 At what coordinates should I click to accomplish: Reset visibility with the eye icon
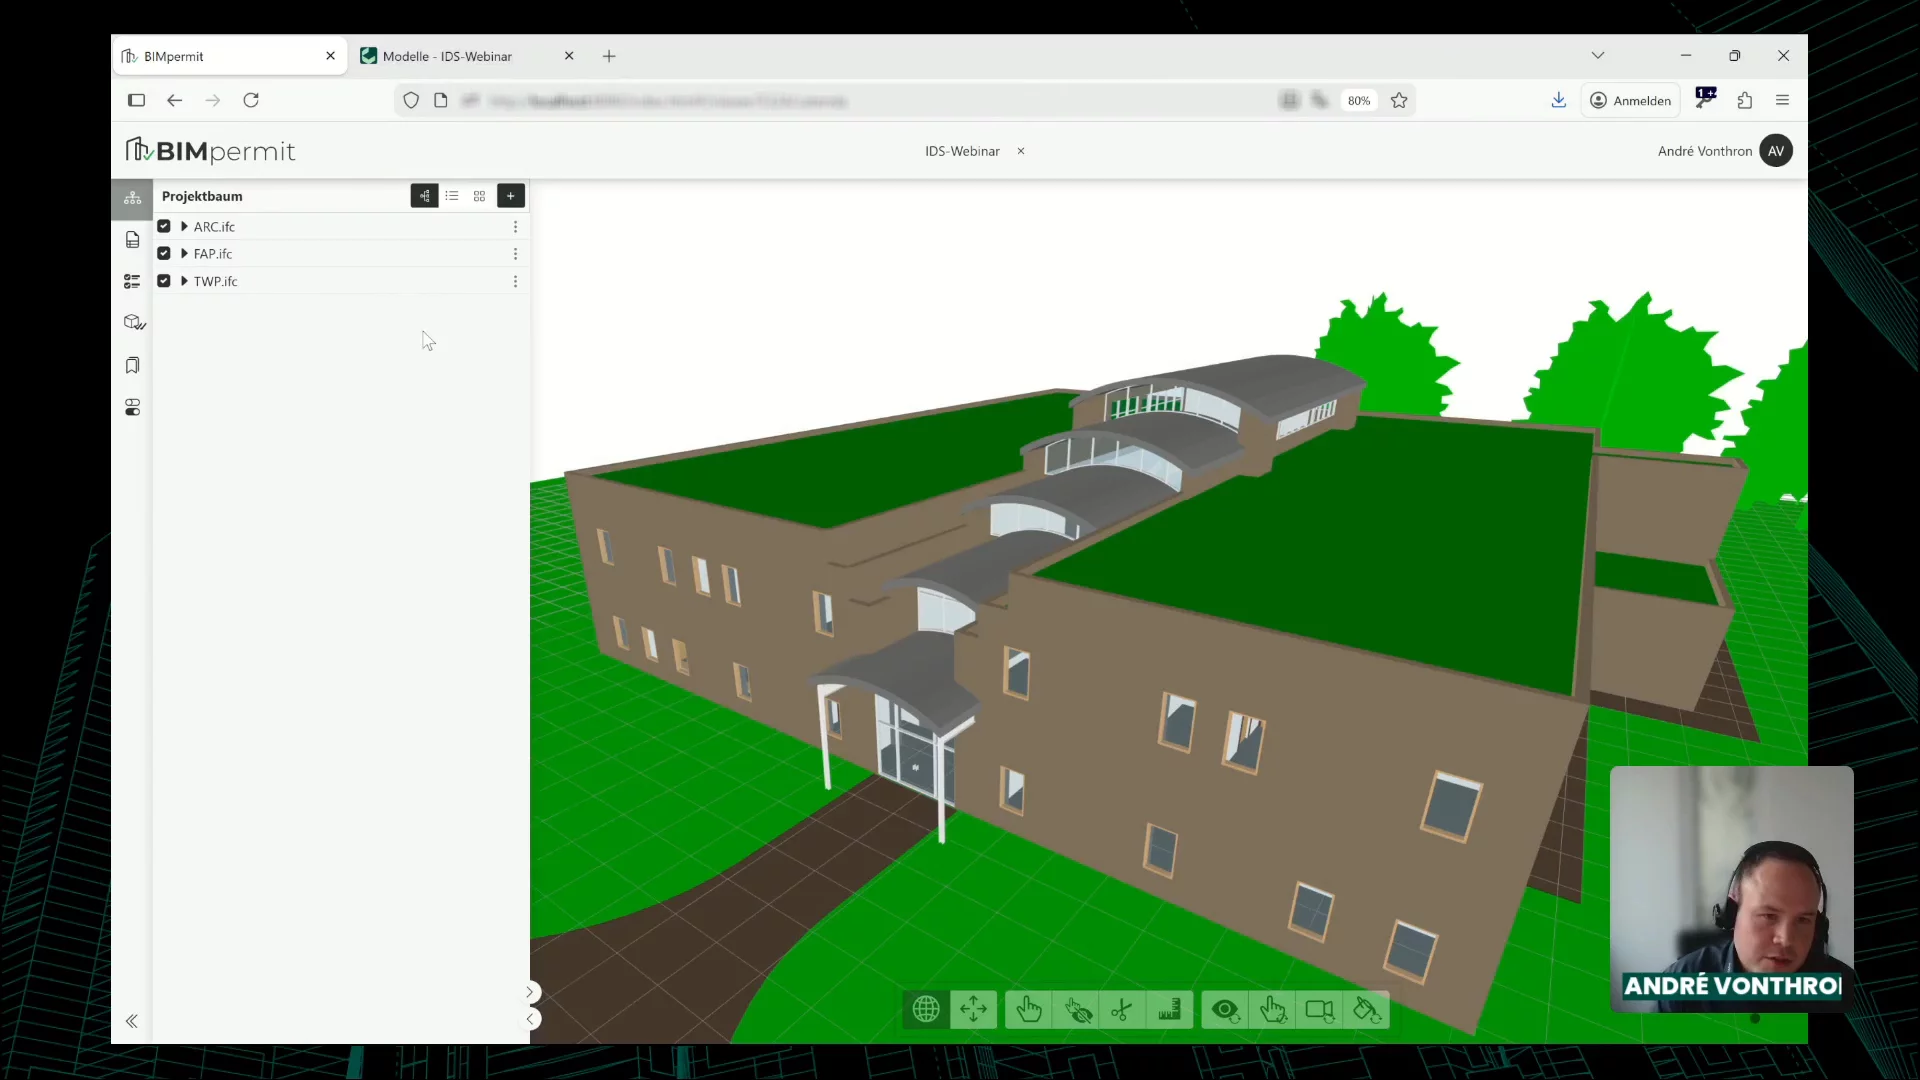(1225, 1010)
